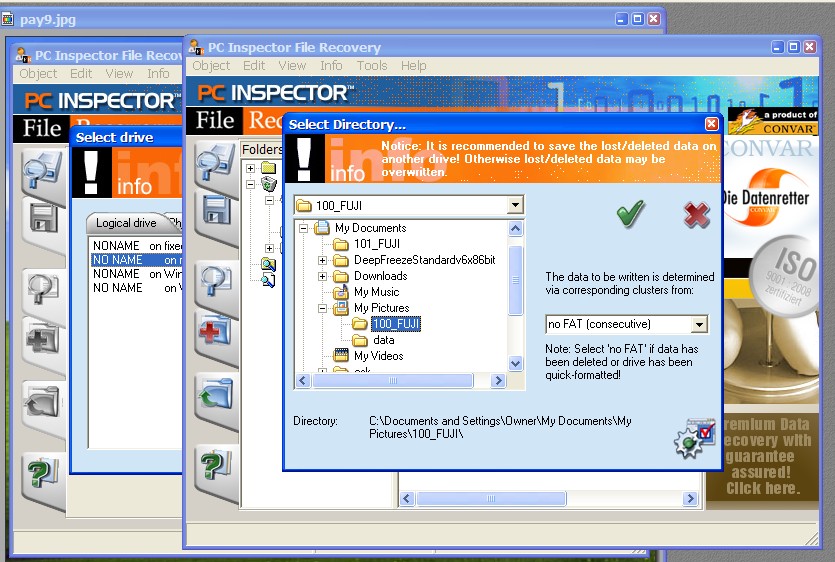Screen dimensions: 835x562
Task: Collapse the My Documents tree node
Action: pyautogui.click(x=303, y=228)
